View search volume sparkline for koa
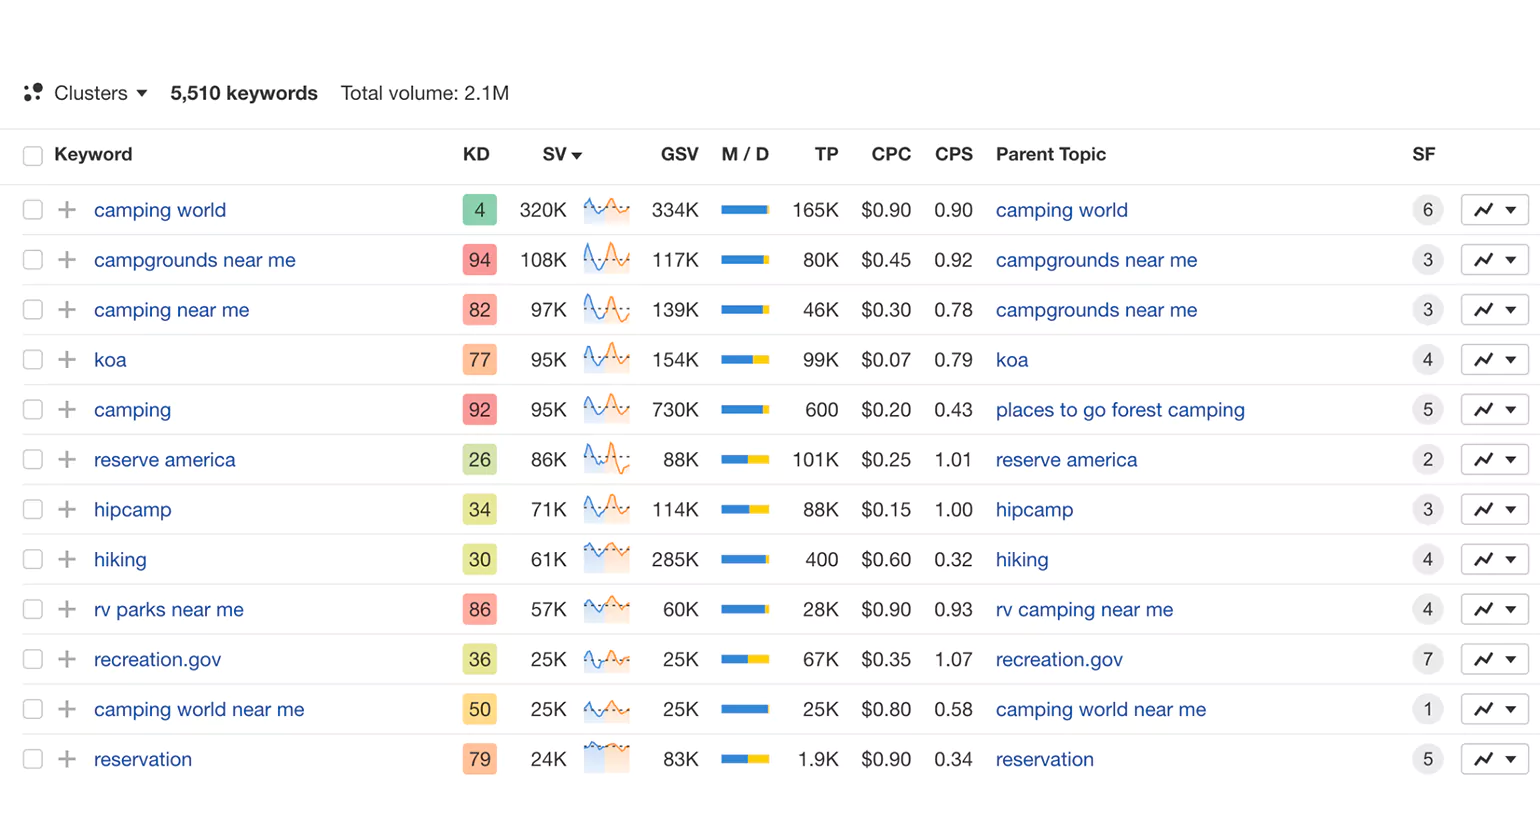The width and height of the screenshot is (1540, 840). tap(606, 360)
